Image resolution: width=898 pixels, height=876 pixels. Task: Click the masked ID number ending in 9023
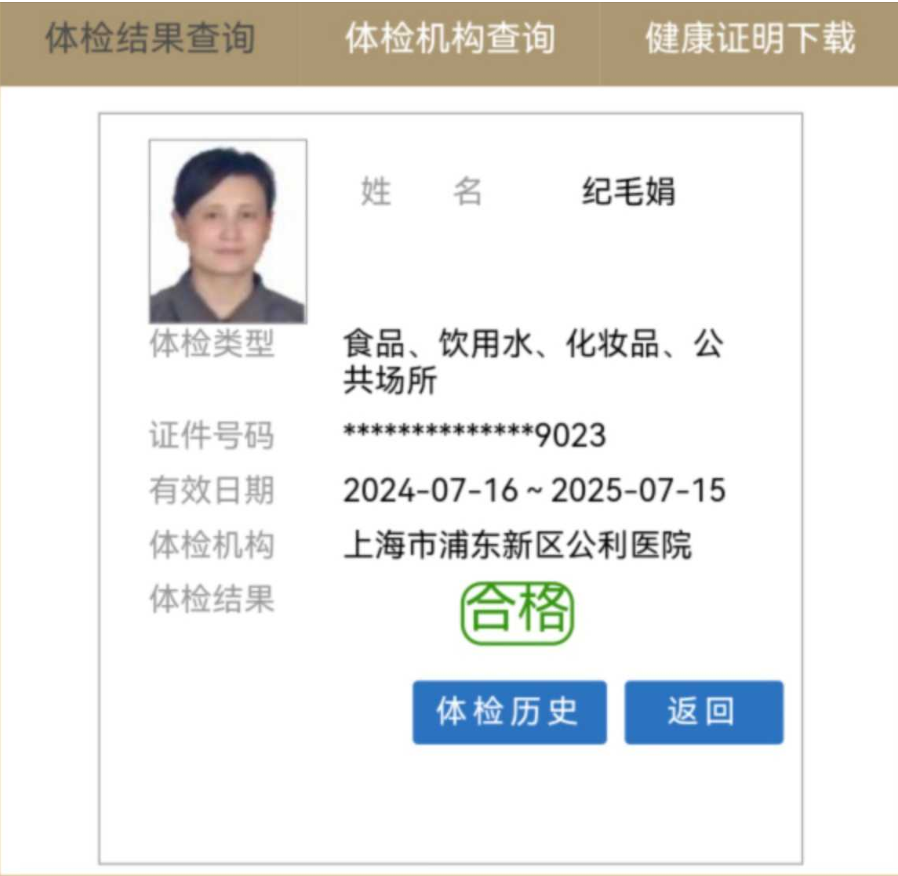[474, 435]
